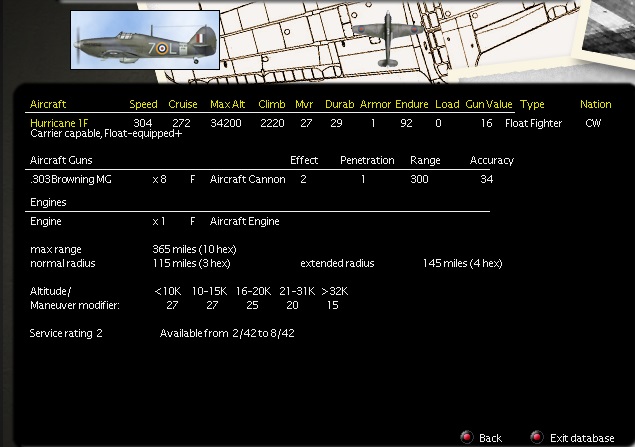This screenshot has width=635, height=447.
Task: Click the extended radius label
Action: click(337, 264)
